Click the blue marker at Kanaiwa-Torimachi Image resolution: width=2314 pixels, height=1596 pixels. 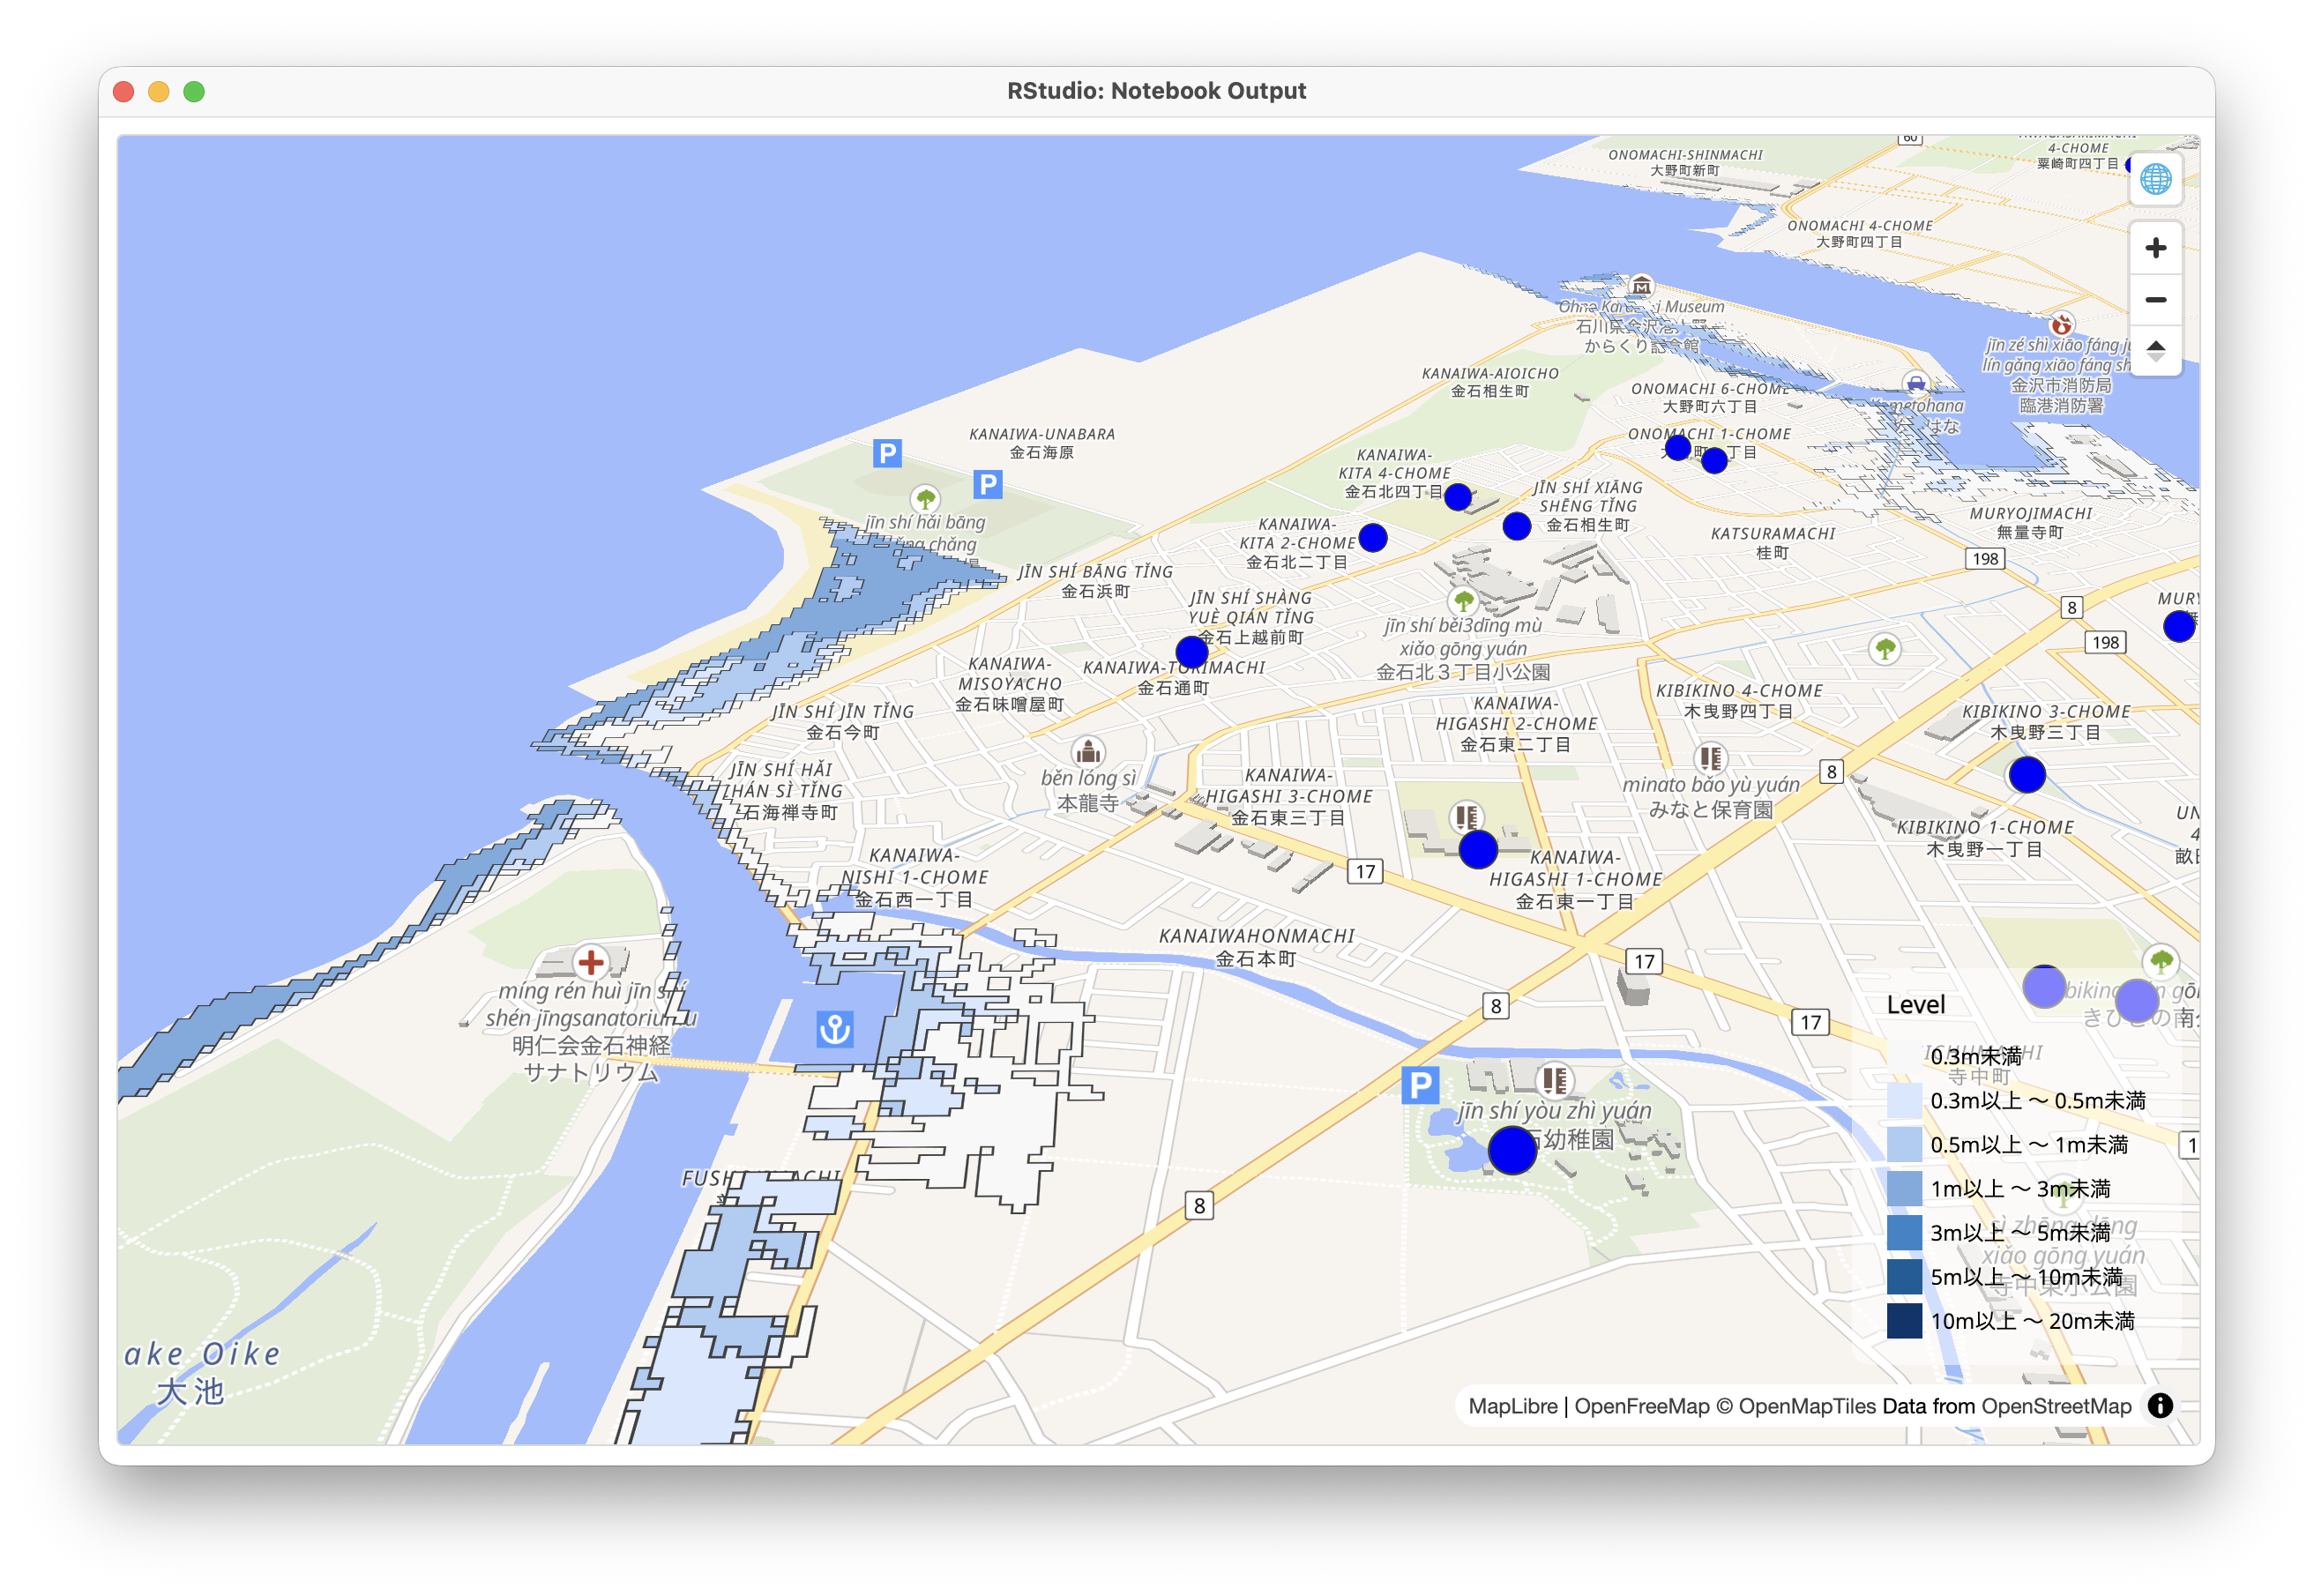pos(1191,652)
